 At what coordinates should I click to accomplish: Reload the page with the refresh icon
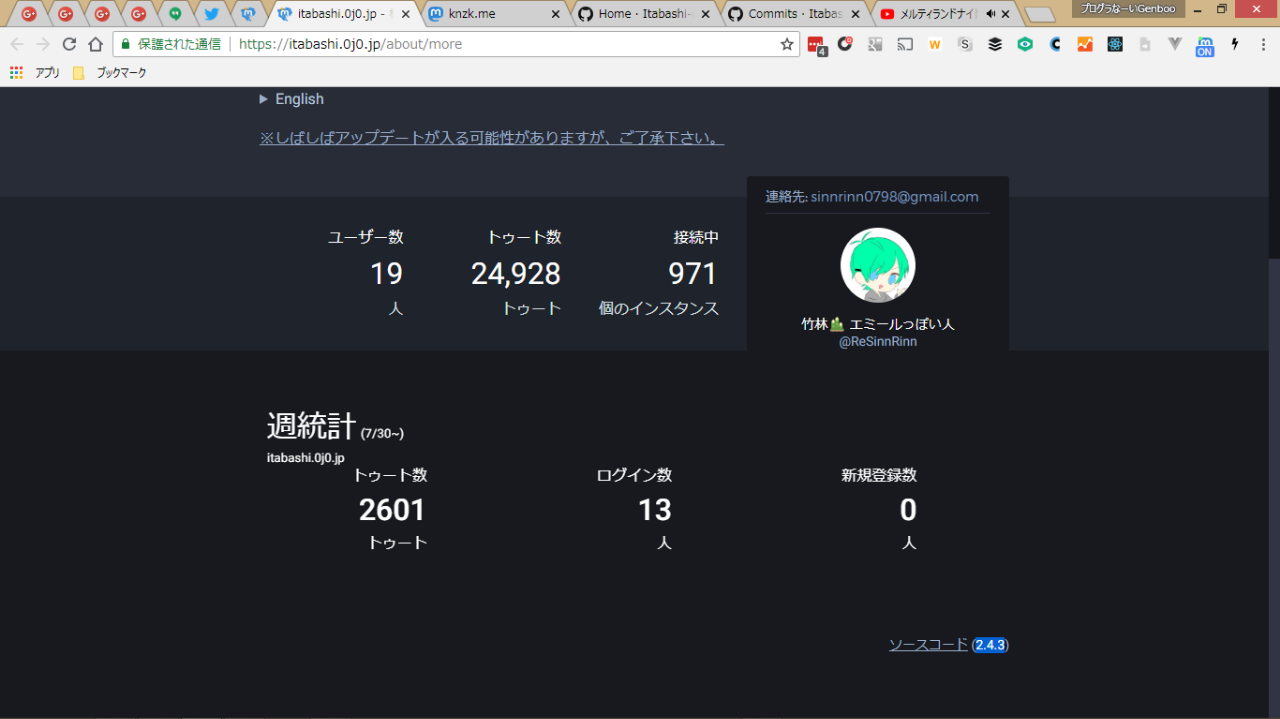click(69, 44)
